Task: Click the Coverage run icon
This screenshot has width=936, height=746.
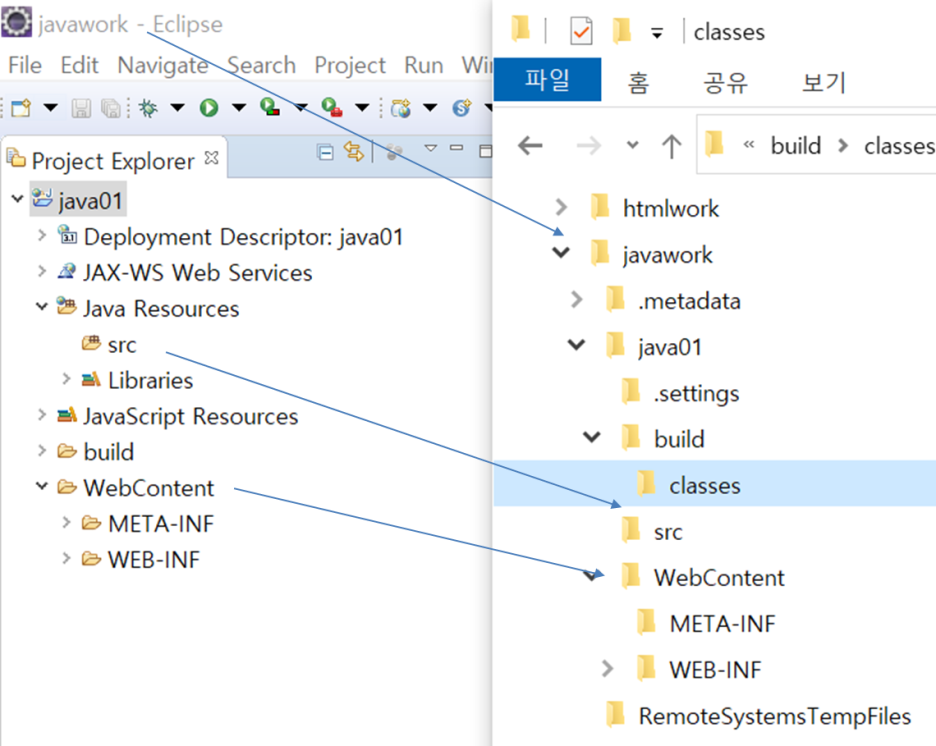Action: pyautogui.click(x=270, y=107)
